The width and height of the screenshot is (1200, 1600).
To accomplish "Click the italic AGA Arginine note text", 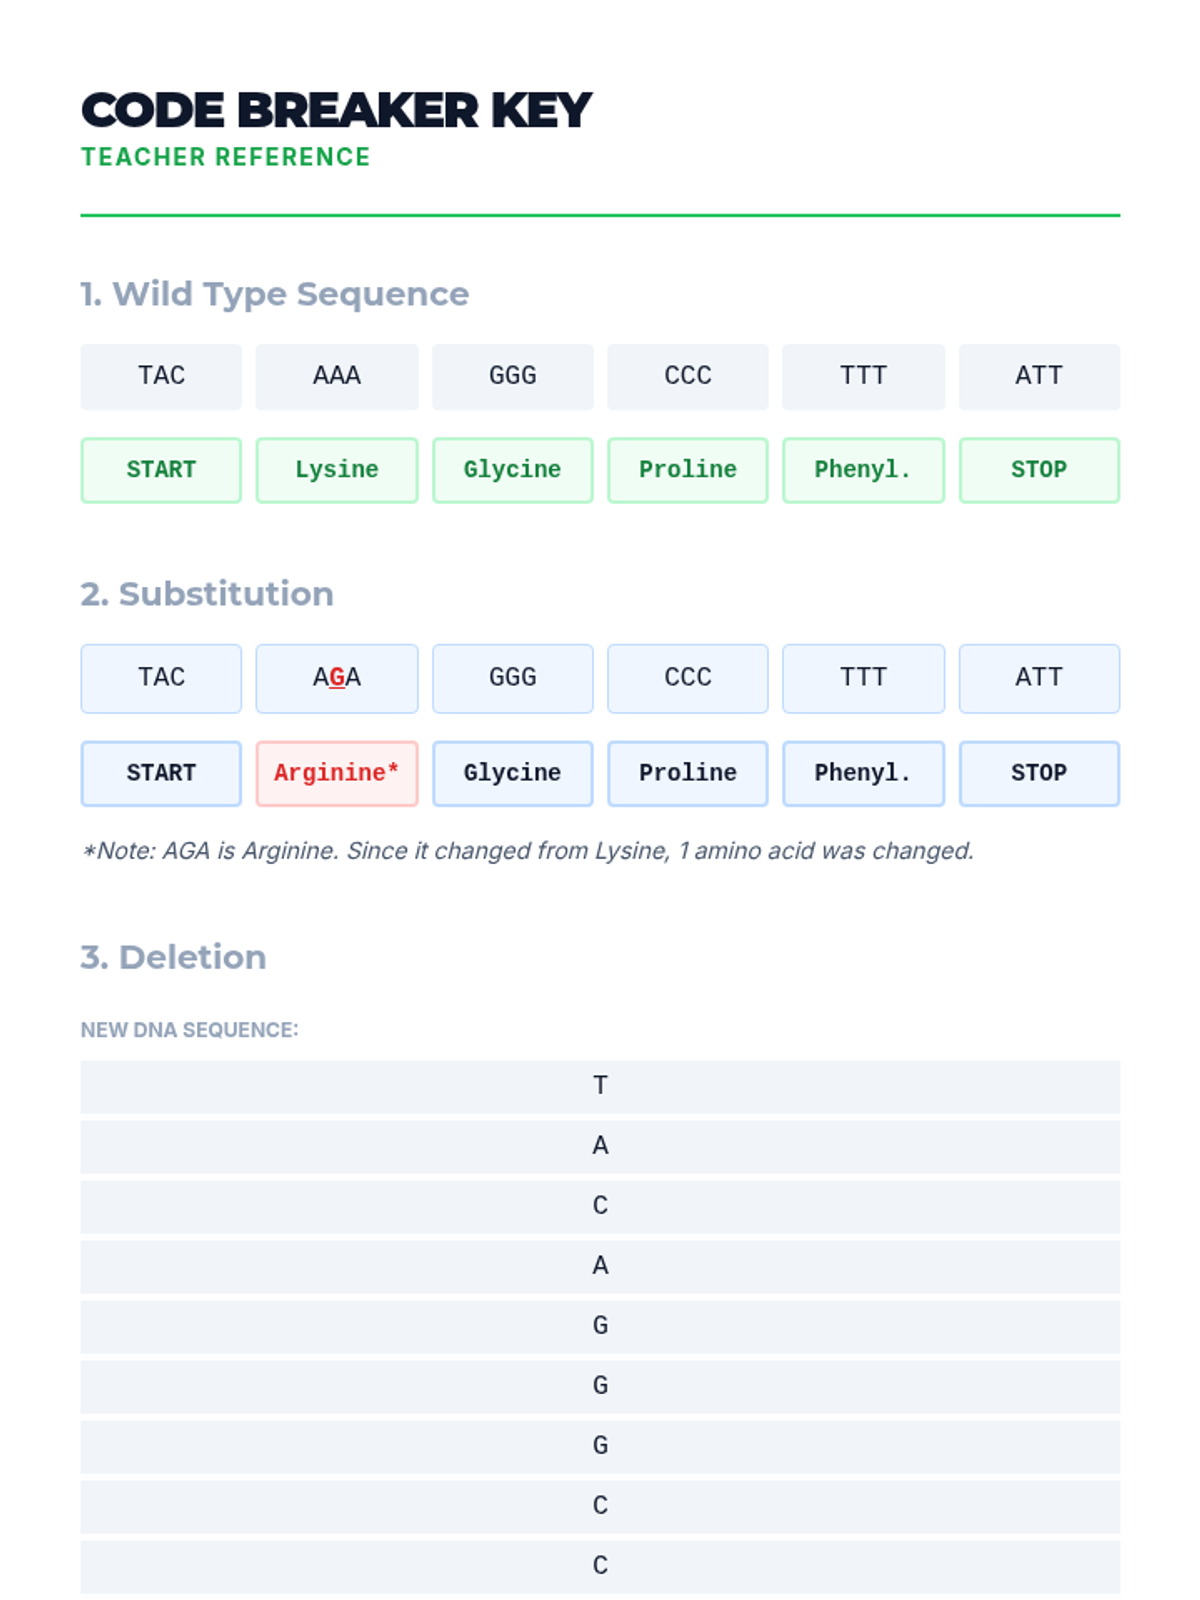I will click(528, 851).
